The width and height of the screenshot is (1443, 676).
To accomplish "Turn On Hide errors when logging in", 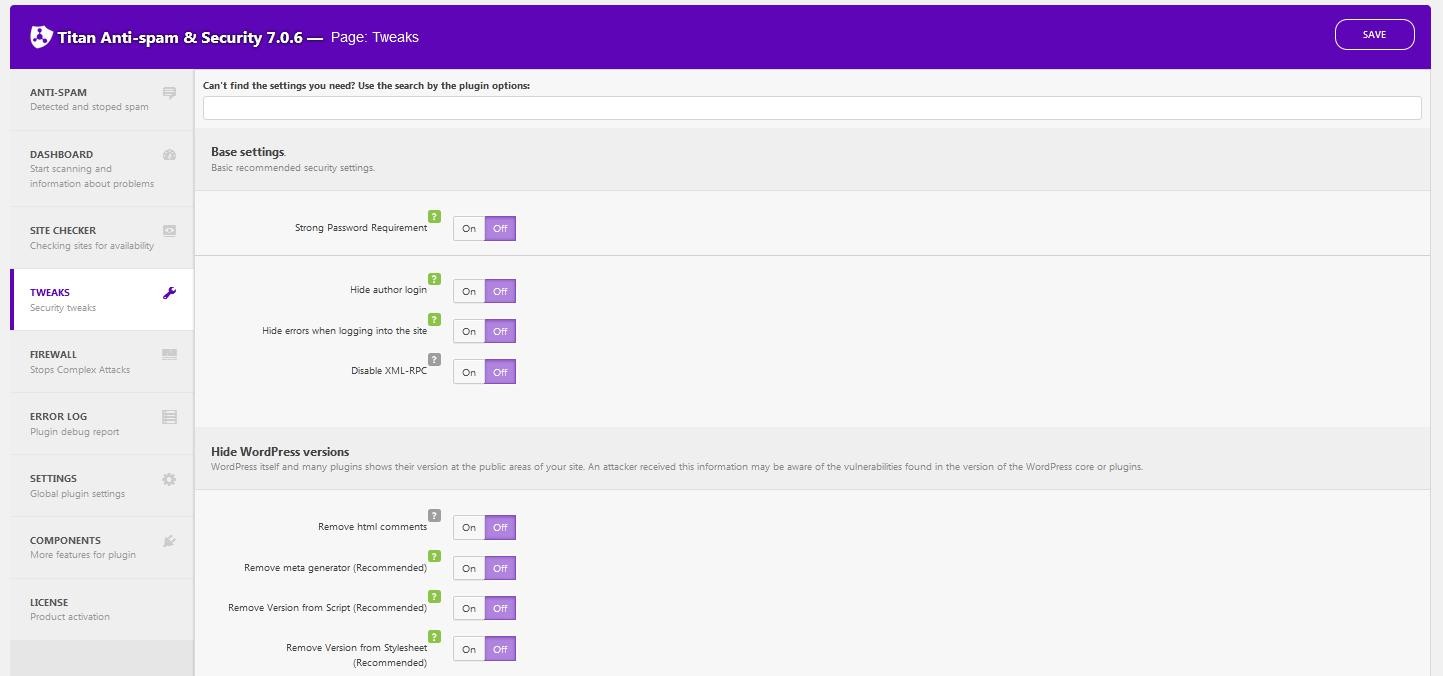I will click(x=469, y=331).
